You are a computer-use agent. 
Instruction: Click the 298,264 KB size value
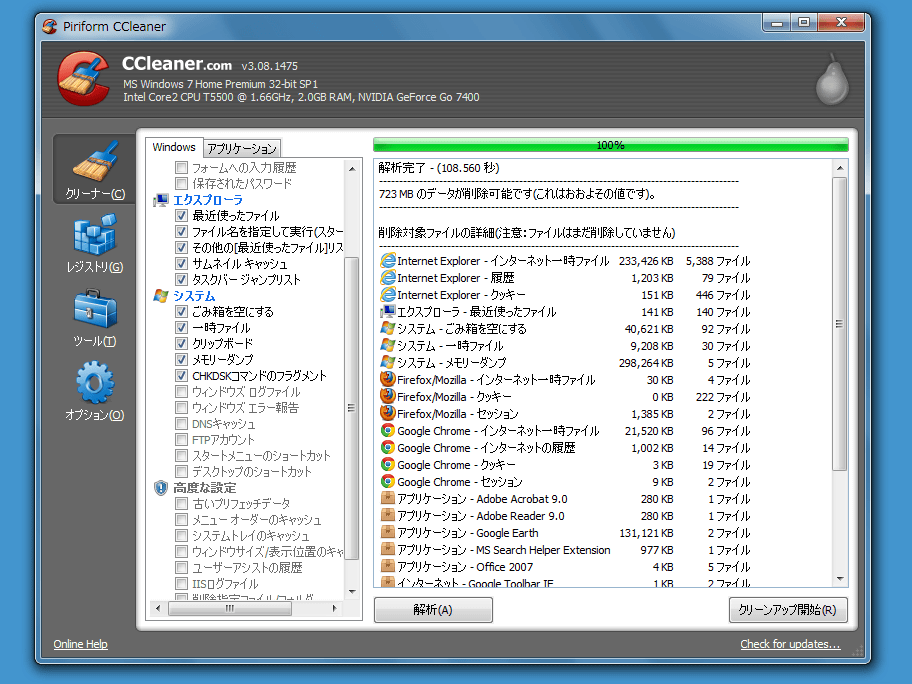646,363
